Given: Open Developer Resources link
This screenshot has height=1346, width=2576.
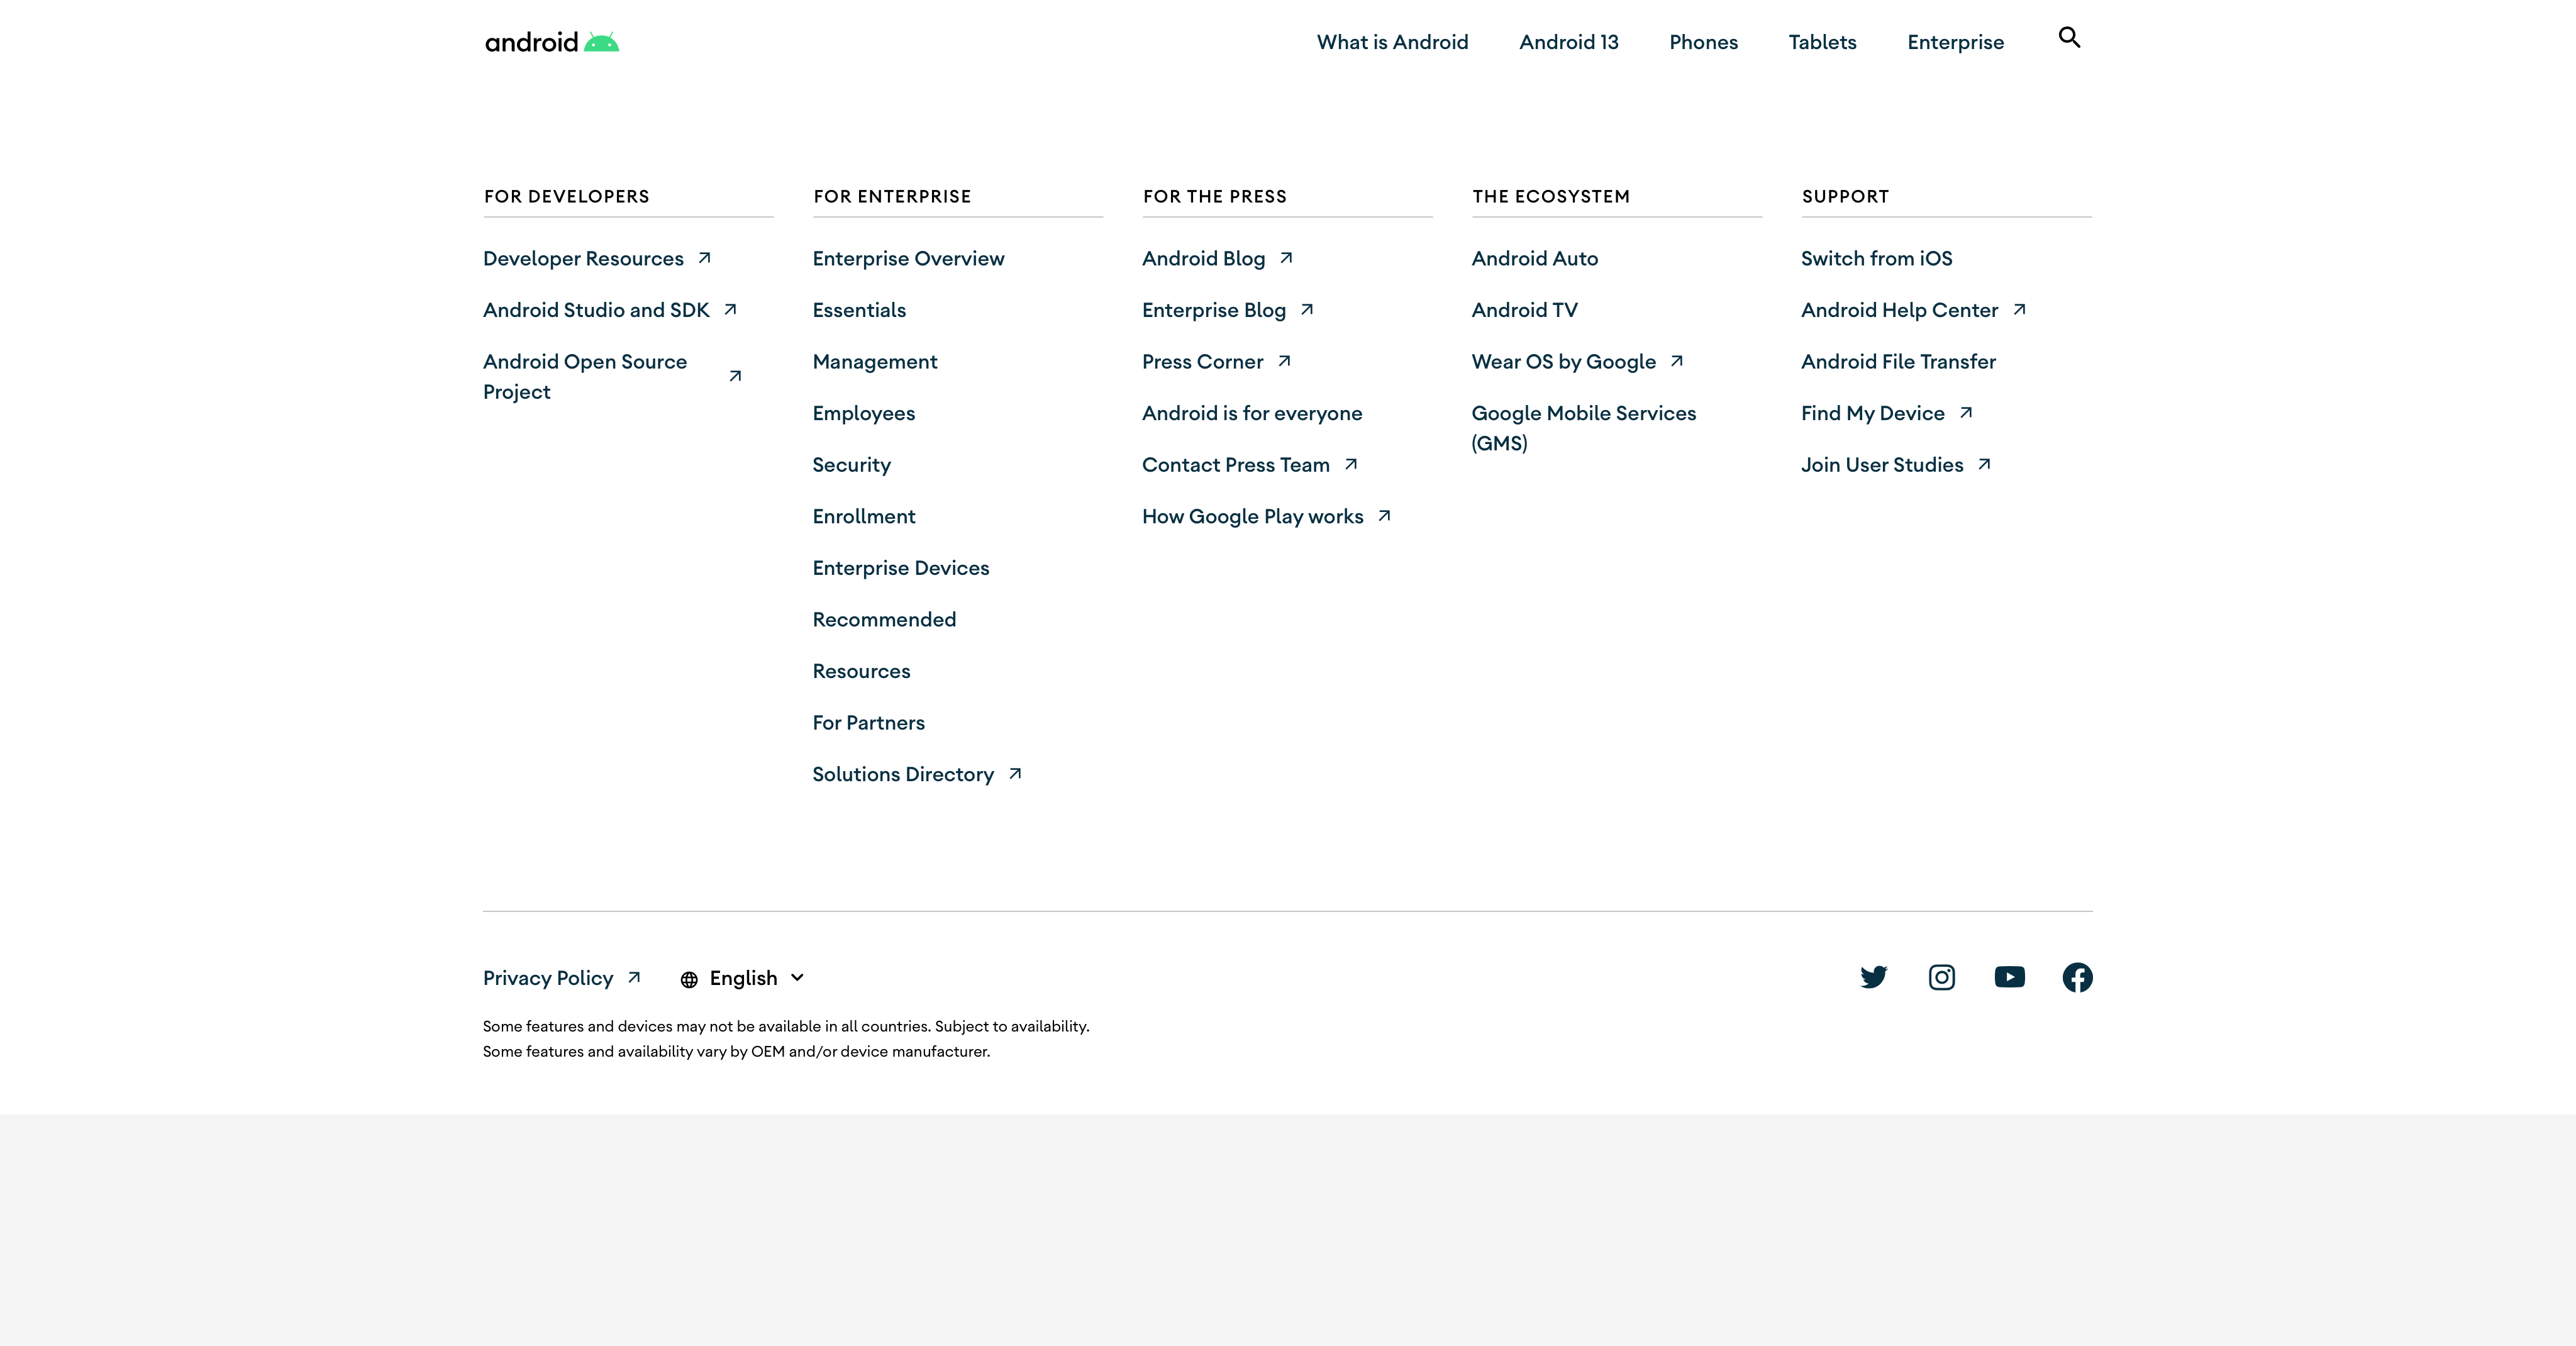Looking at the screenshot, I should tap(597, 258).
